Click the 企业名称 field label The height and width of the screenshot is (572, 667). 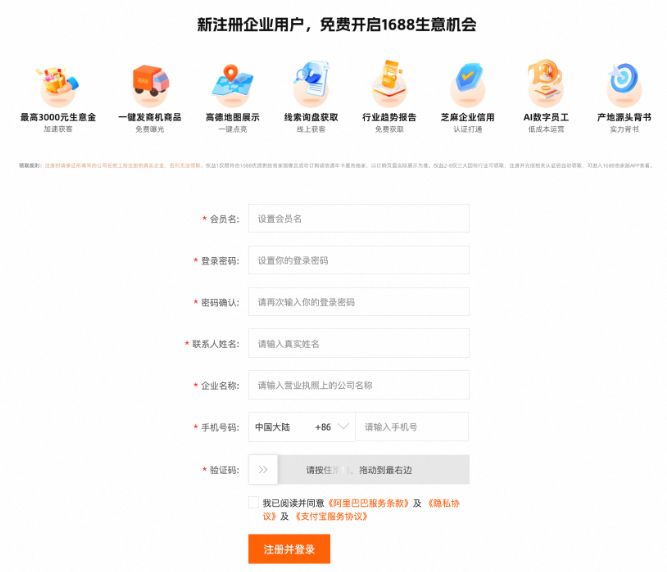coord(220,386)
